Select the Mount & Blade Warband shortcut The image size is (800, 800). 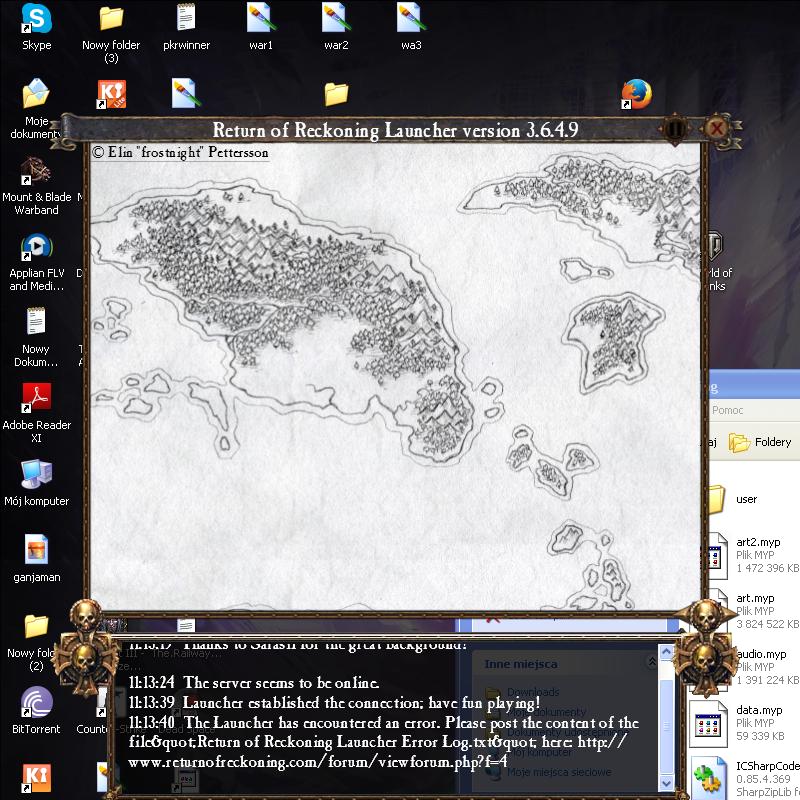point(37,186)
